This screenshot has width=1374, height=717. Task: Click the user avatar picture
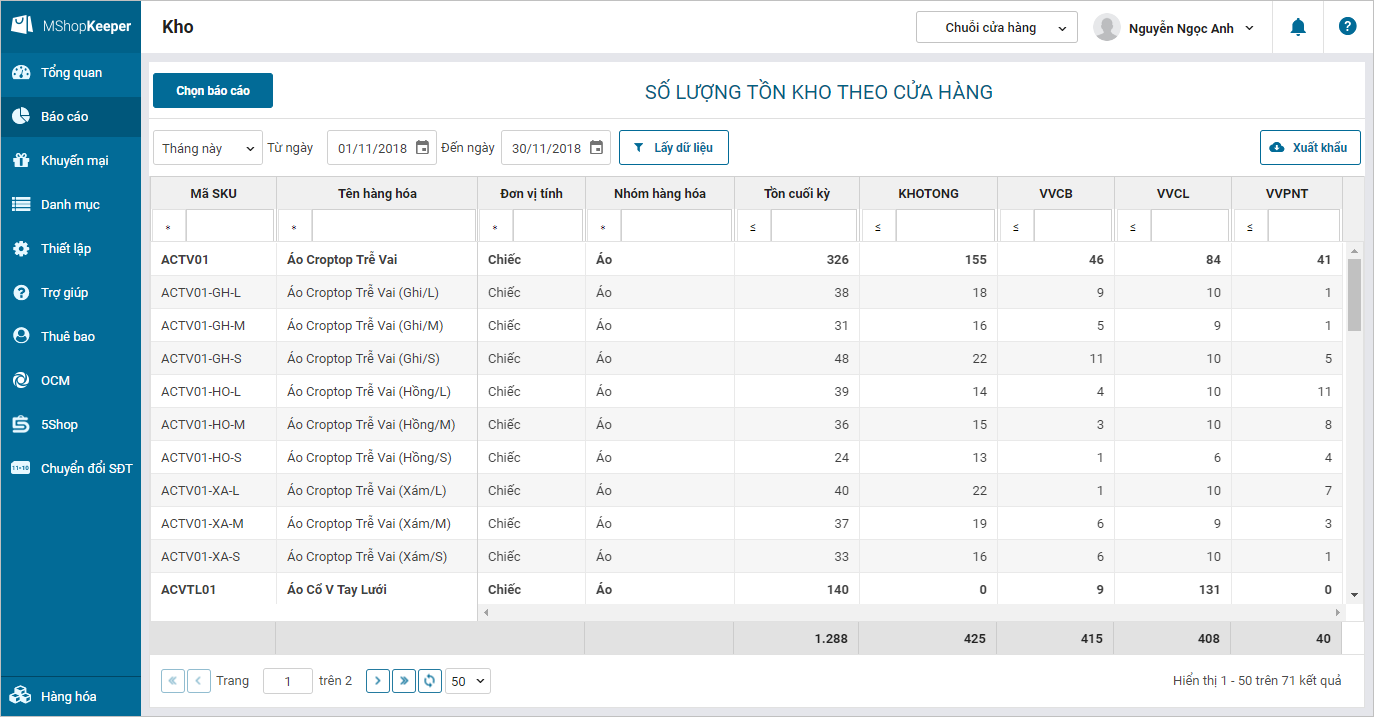pyautogui.click(x=1106, y=28)
